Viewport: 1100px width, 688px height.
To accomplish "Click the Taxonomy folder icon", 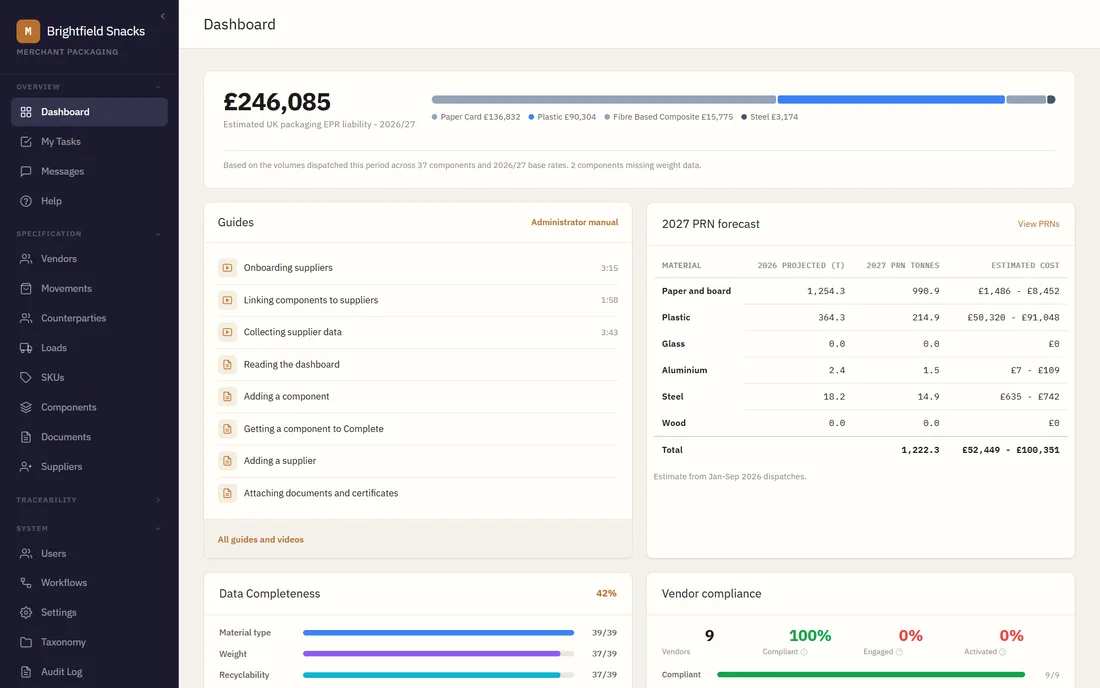I will coord(26,642).
